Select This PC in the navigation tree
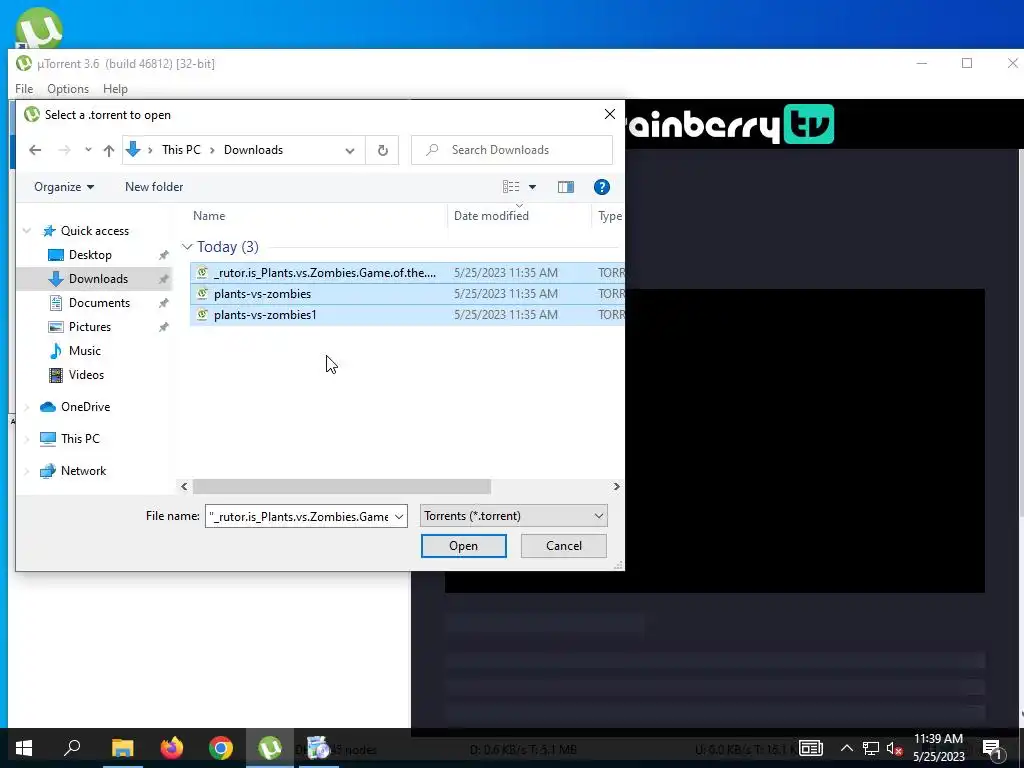The image size is (1024, 768). [x=80, y=439]
